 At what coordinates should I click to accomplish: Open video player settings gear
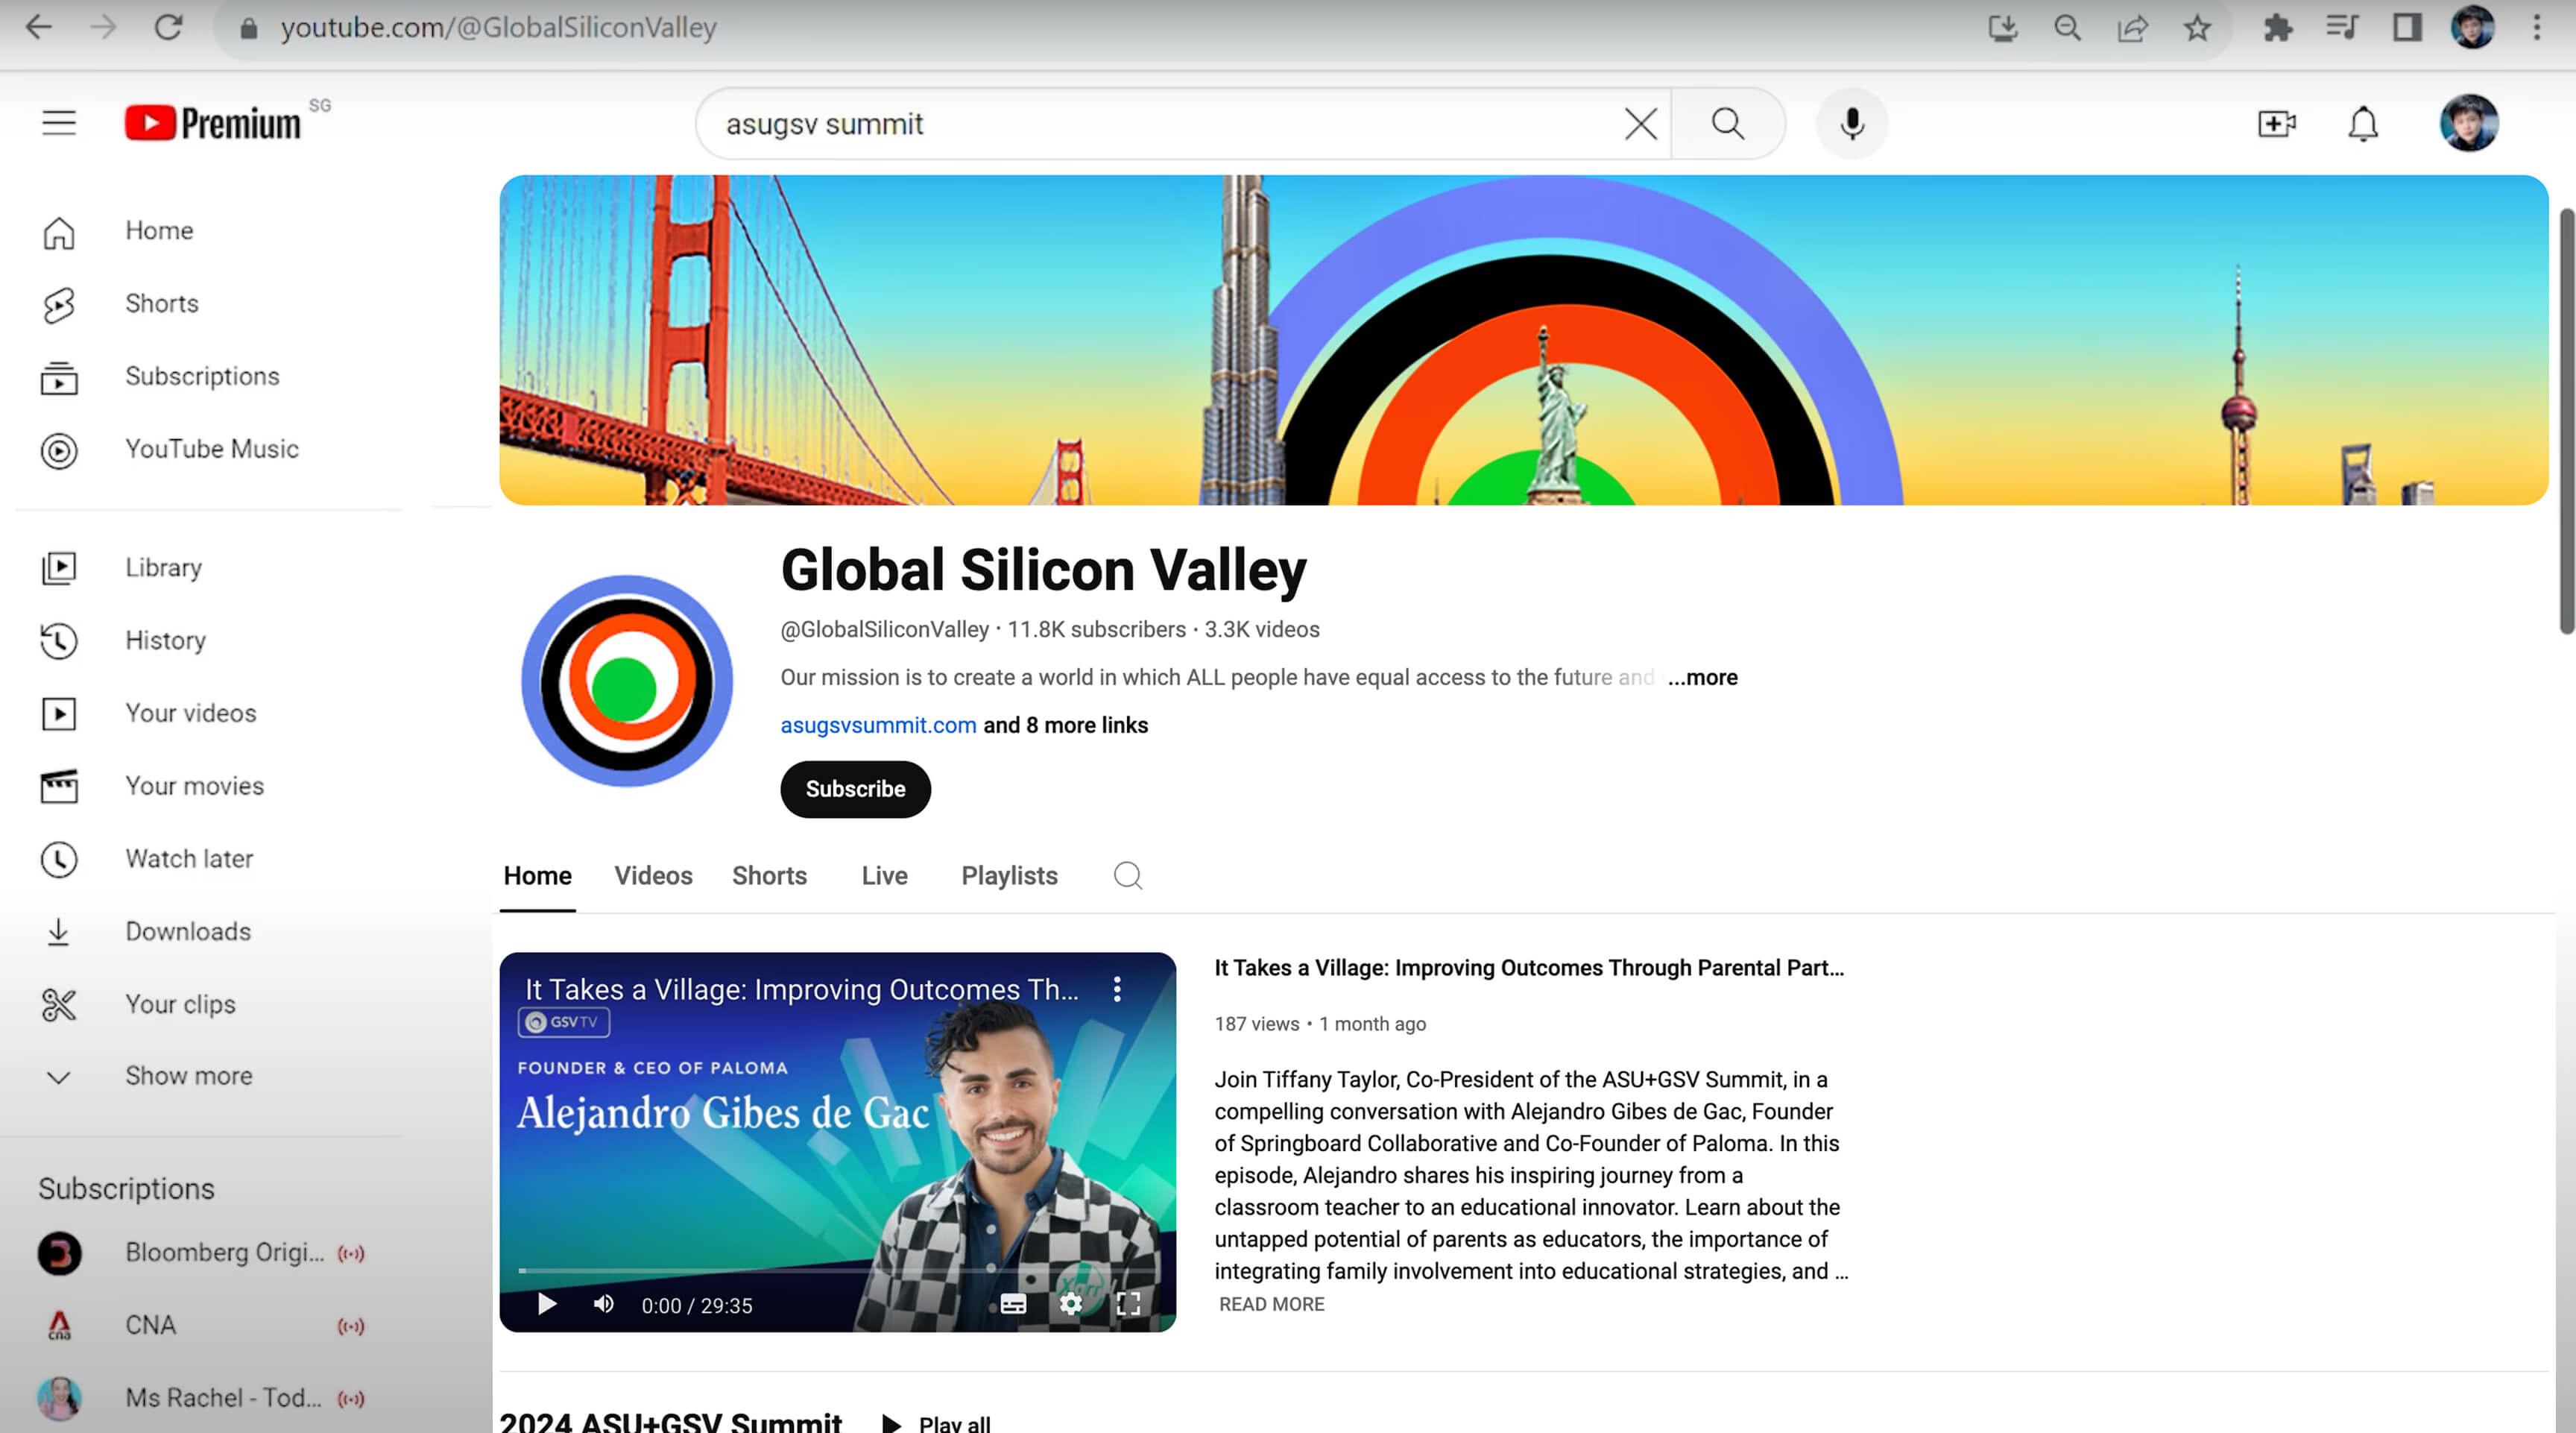coord(1070,1304)
